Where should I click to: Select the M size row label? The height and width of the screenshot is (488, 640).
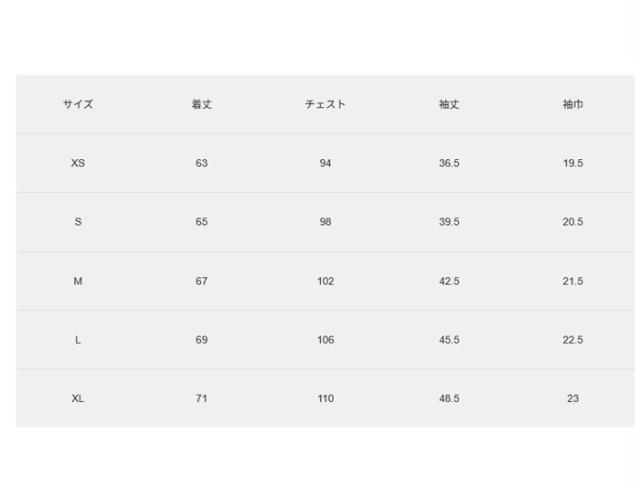78,281
